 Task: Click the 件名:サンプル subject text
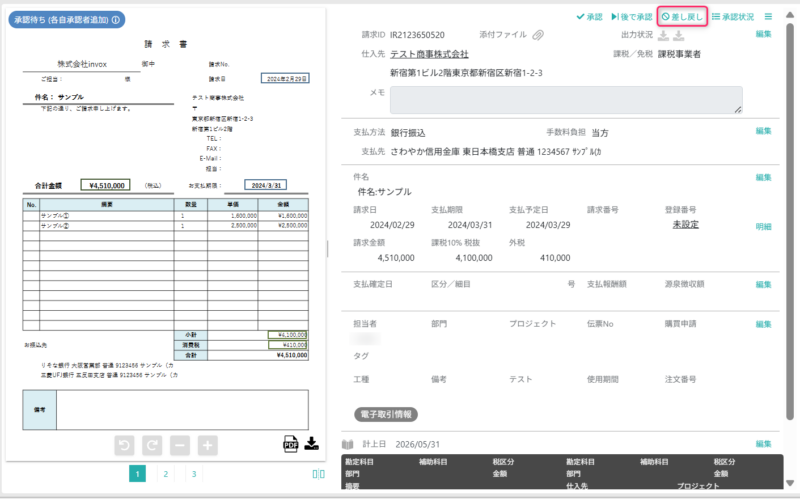pyautogui.click(x=384, y=192)
